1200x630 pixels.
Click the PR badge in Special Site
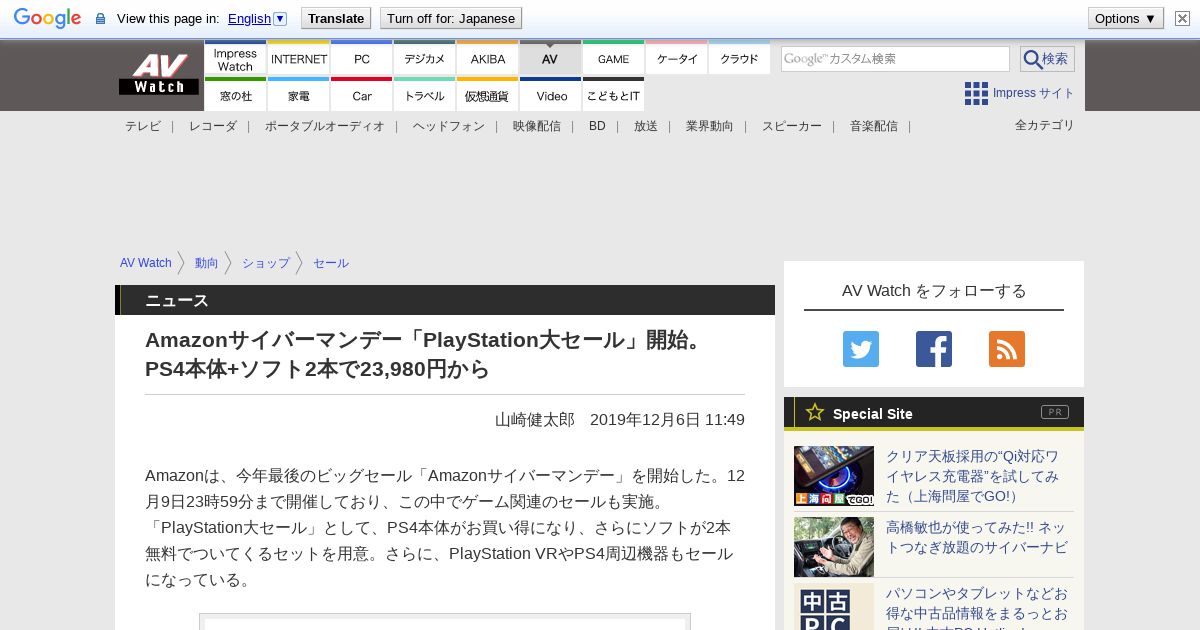tap(1055, 412)
